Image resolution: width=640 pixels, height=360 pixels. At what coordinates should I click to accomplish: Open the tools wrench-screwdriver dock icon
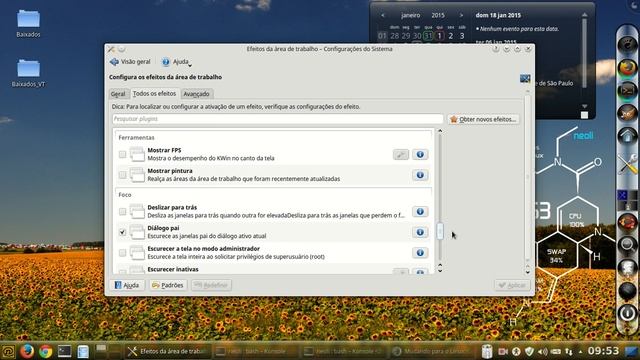tap(628, 164)
